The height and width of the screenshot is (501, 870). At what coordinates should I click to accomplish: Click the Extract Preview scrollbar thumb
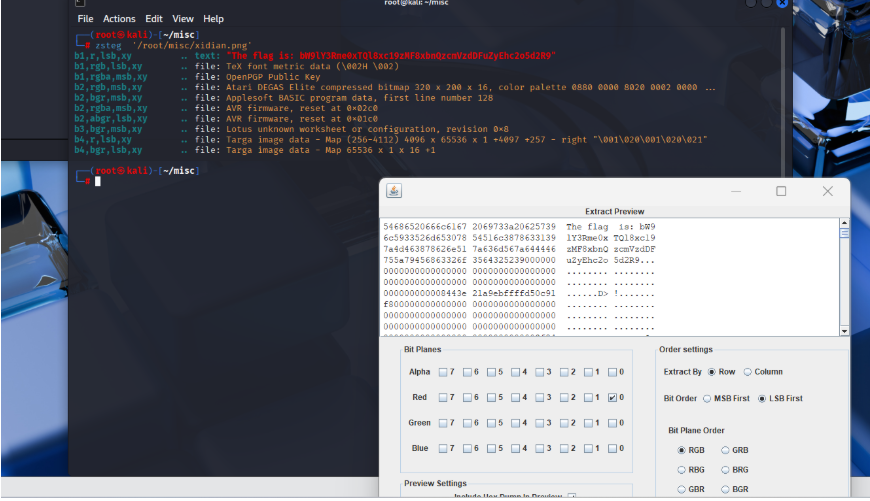point(844,234)
